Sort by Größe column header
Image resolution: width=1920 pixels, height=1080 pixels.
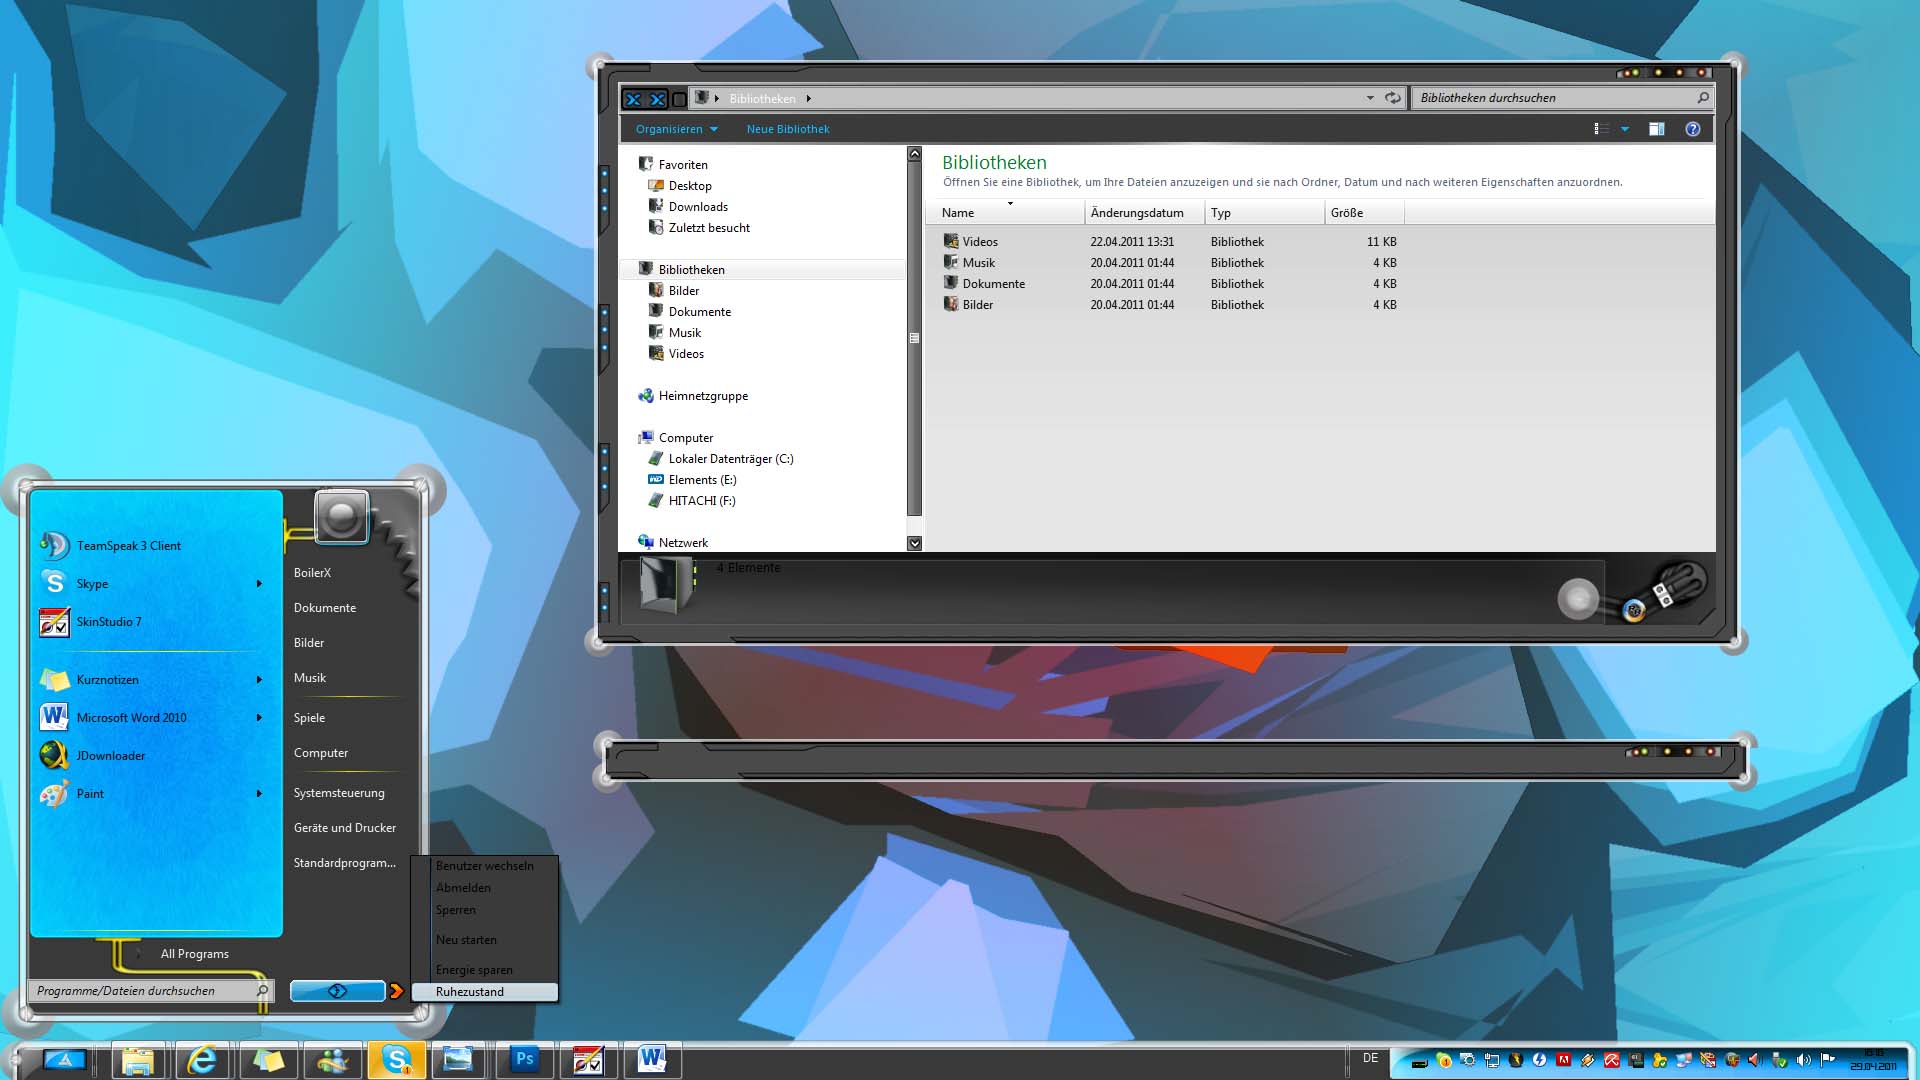tap(1364, 213)
